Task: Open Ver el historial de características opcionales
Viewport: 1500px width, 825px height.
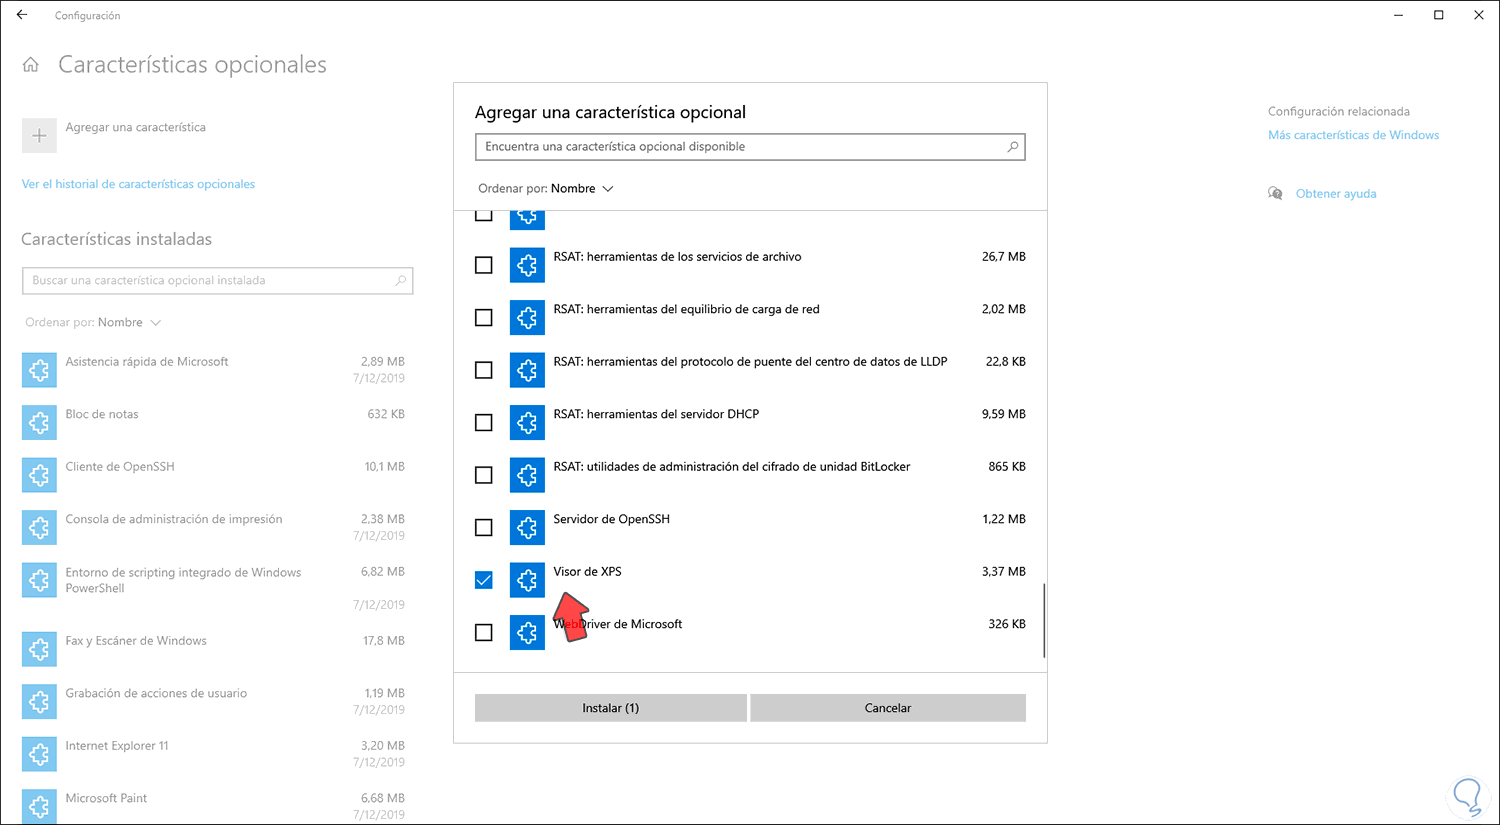Action: pyautogui.click(x=138, y=184)
